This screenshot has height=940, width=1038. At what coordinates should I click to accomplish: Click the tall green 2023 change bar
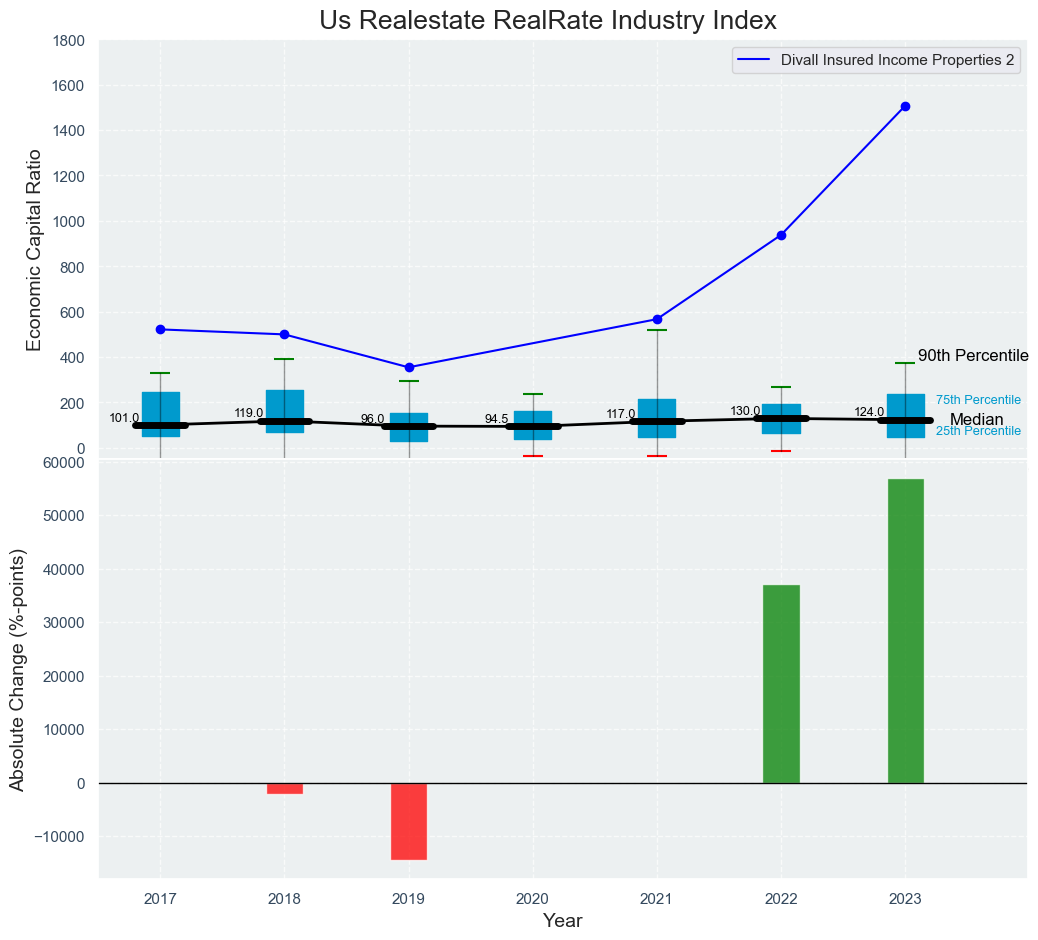(905, 630)
